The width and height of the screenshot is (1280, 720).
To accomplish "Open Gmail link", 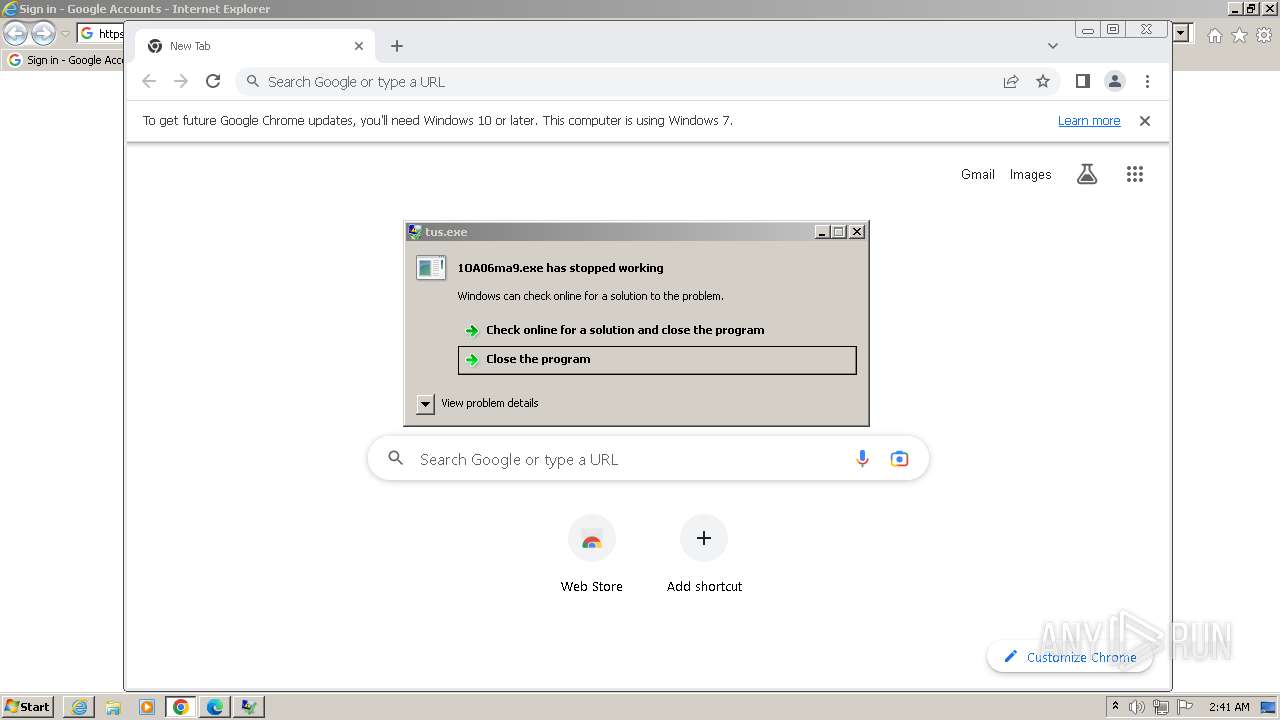I will tap(978, 174).
